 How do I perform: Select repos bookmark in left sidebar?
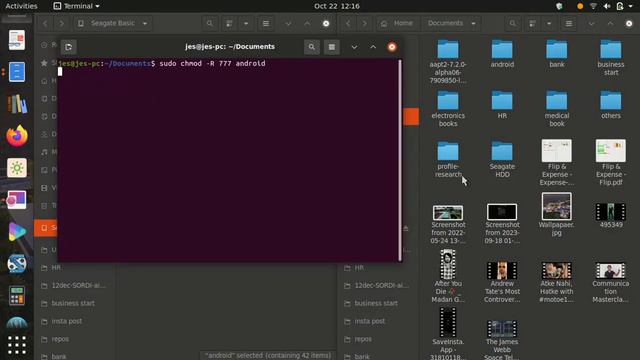pos(74,339)
